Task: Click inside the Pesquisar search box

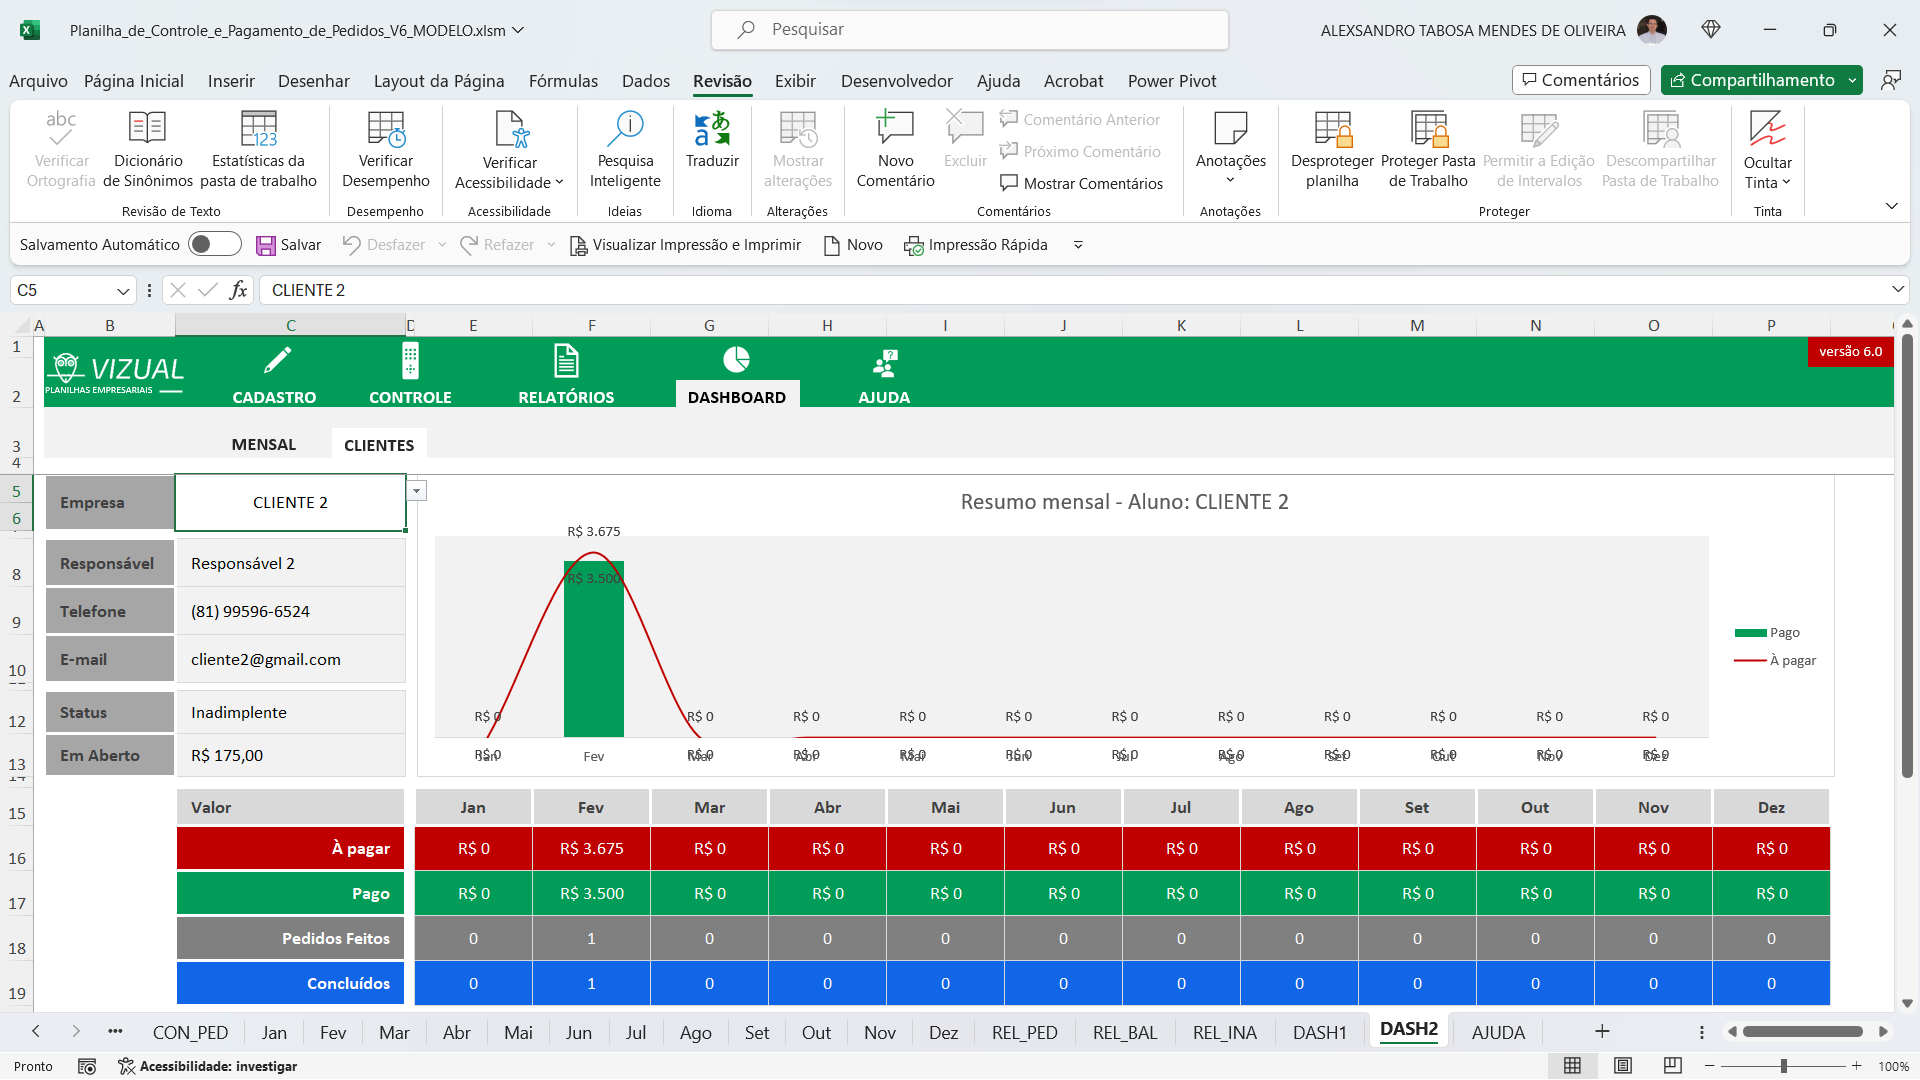Action: tap(970, 30)
